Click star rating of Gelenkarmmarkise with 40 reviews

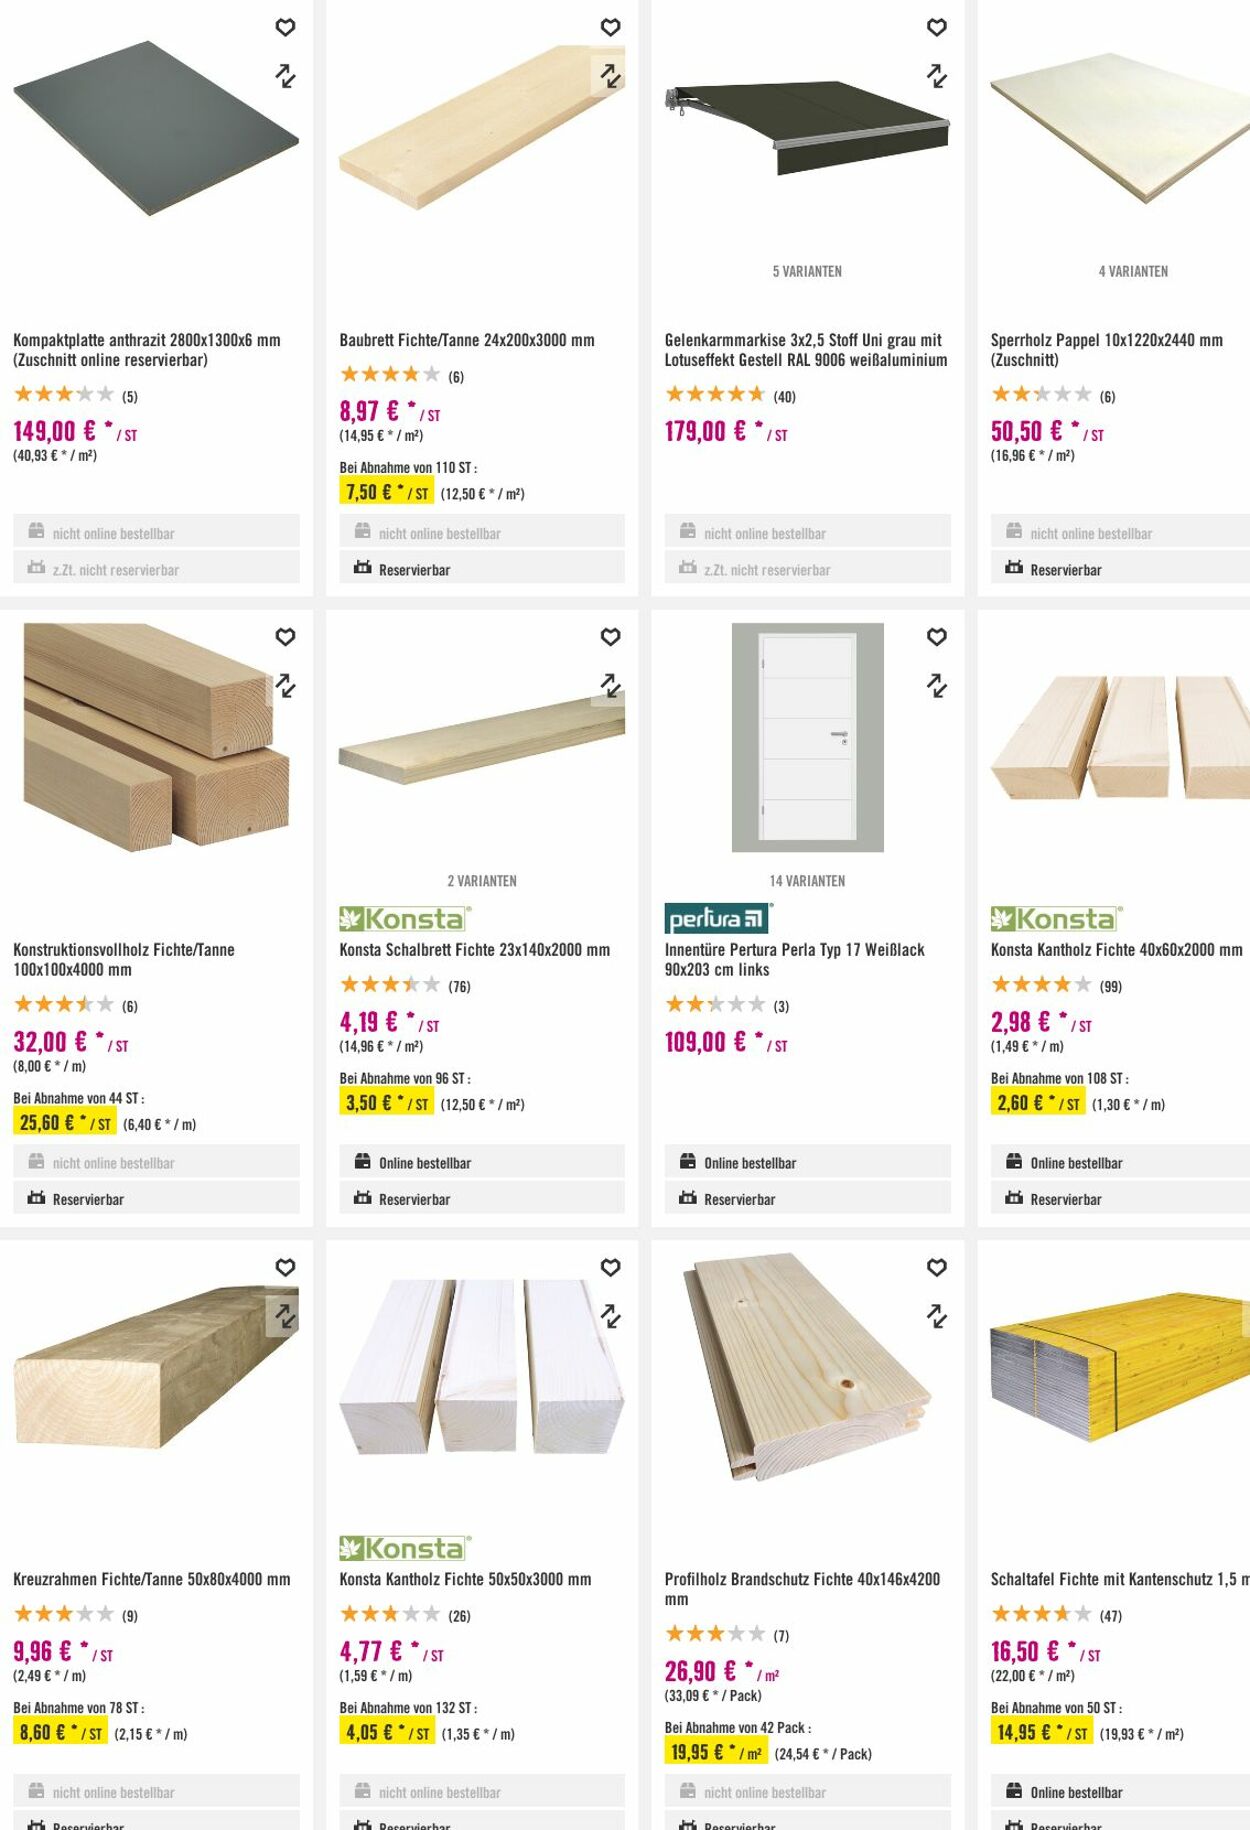tap(715, 395)
